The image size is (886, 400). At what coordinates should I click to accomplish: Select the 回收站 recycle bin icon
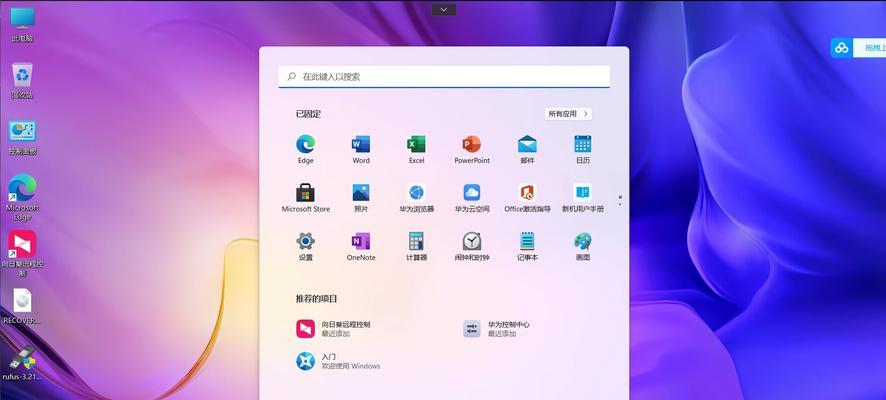(x=22, y=80)
